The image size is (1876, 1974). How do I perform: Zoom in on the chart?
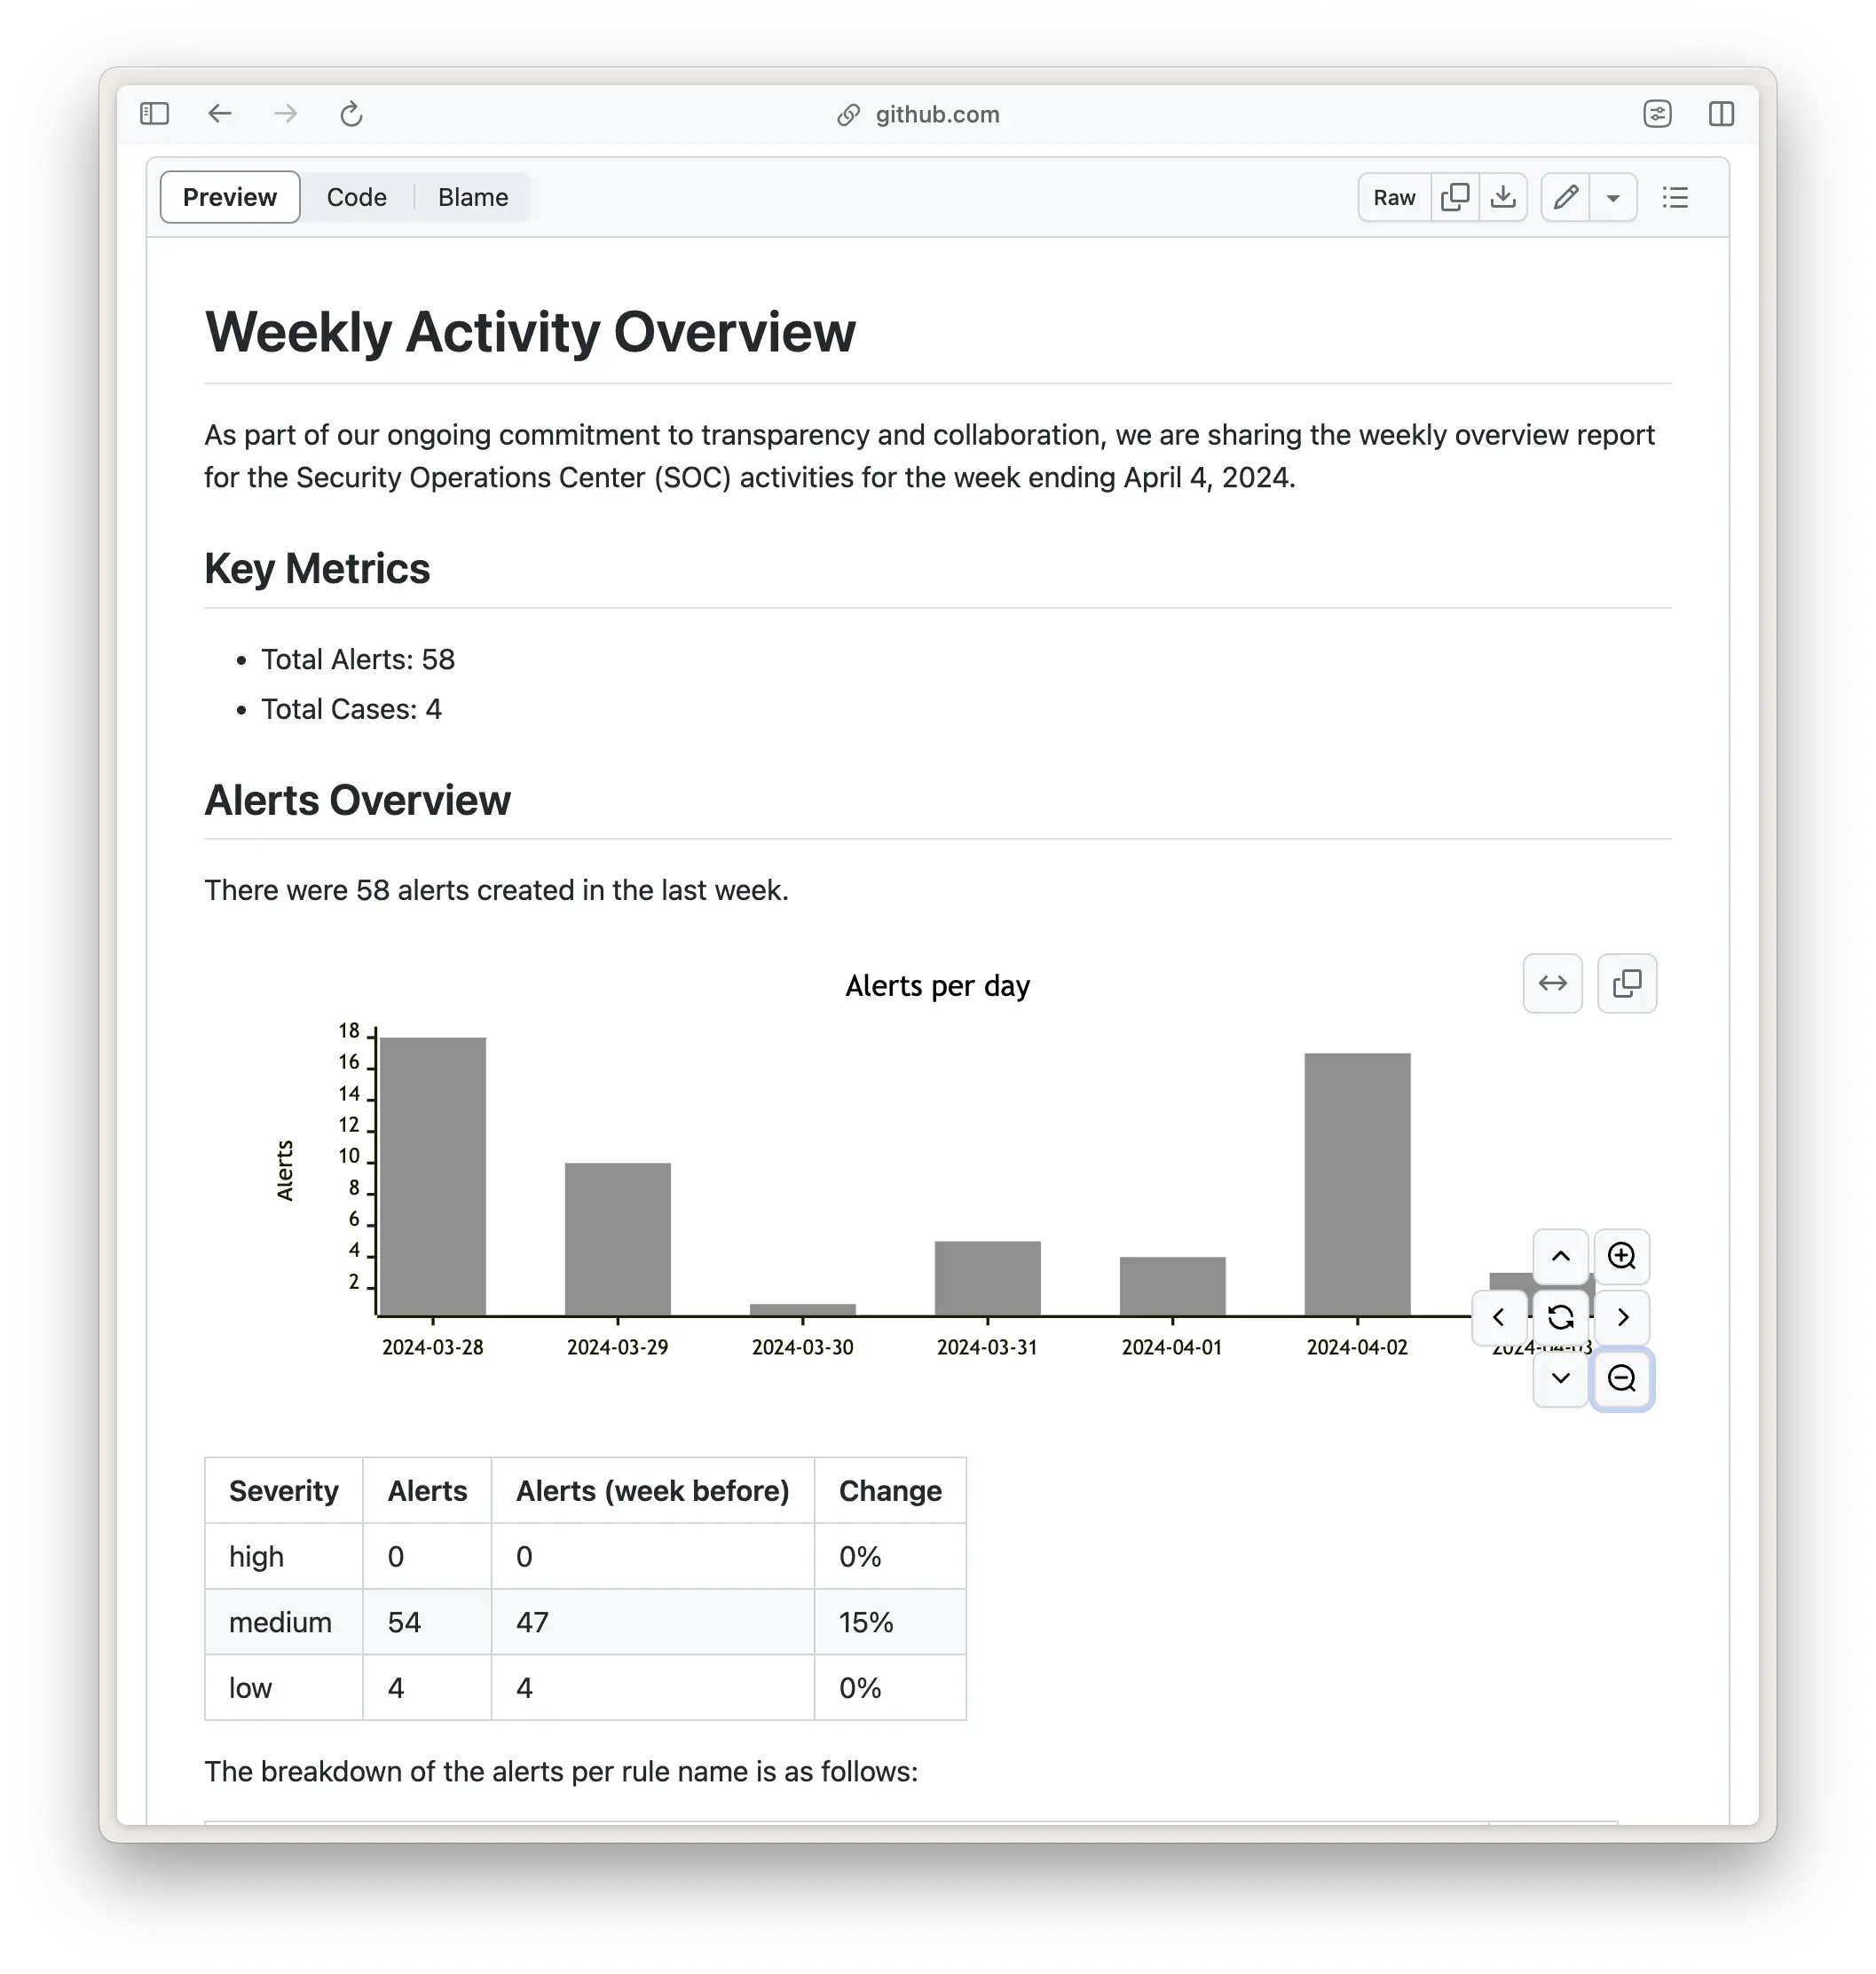pyautogui.click(x=1621, y=1256)
